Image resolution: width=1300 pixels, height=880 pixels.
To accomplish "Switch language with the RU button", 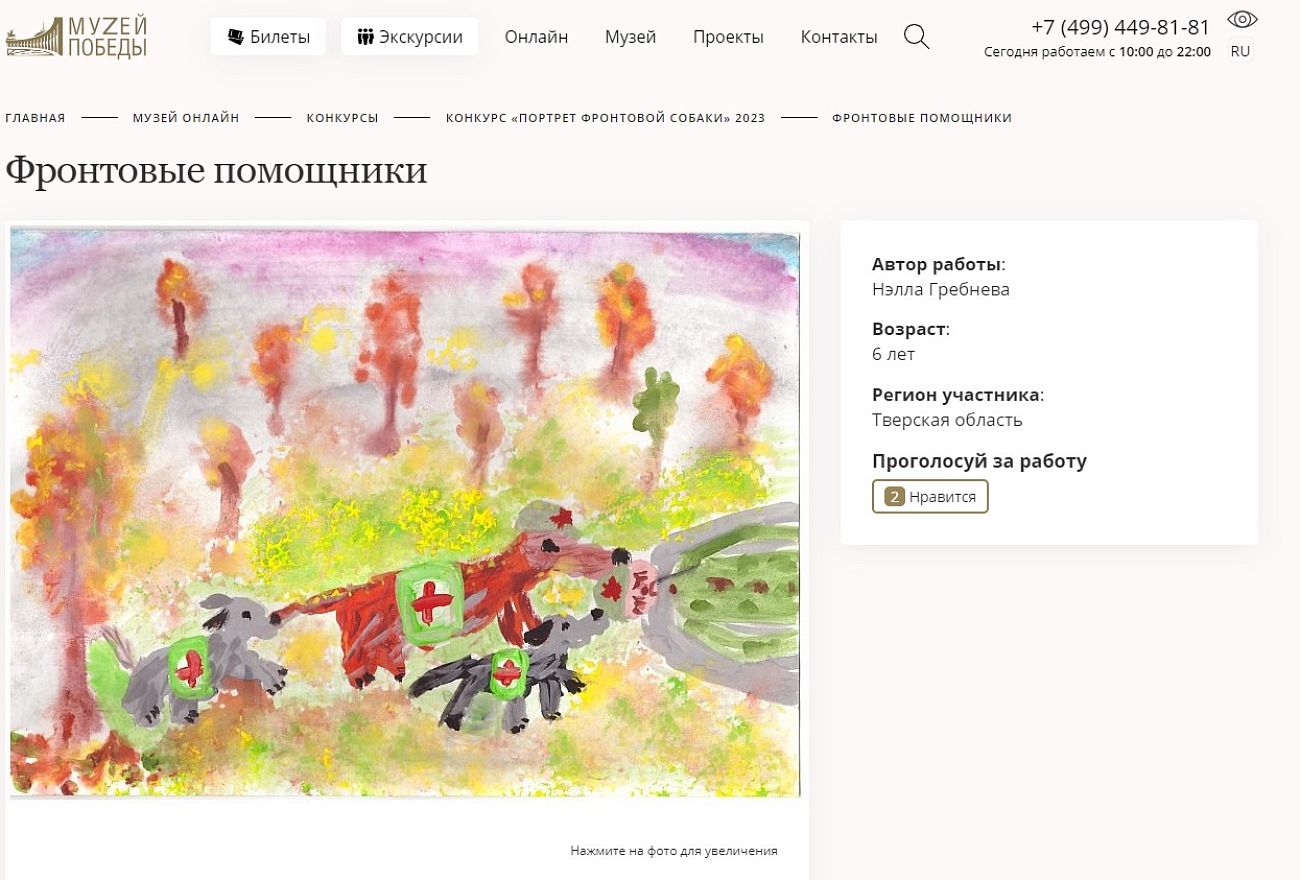I will click(1240, 51).
